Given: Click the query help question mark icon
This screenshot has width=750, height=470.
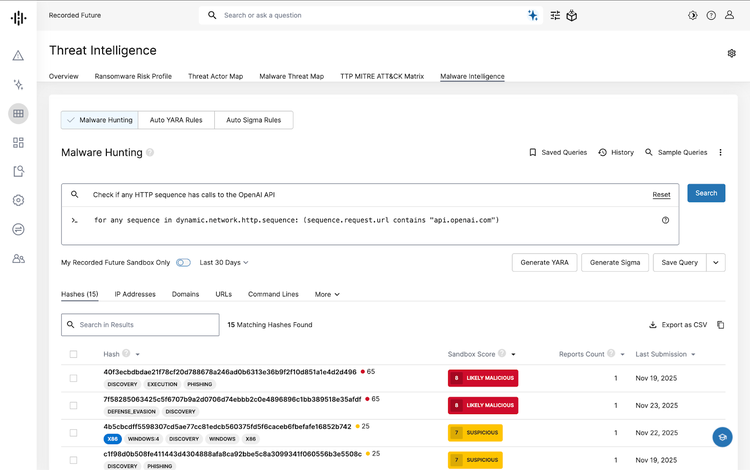Looking at the screenshot, I should click(665, 220).
